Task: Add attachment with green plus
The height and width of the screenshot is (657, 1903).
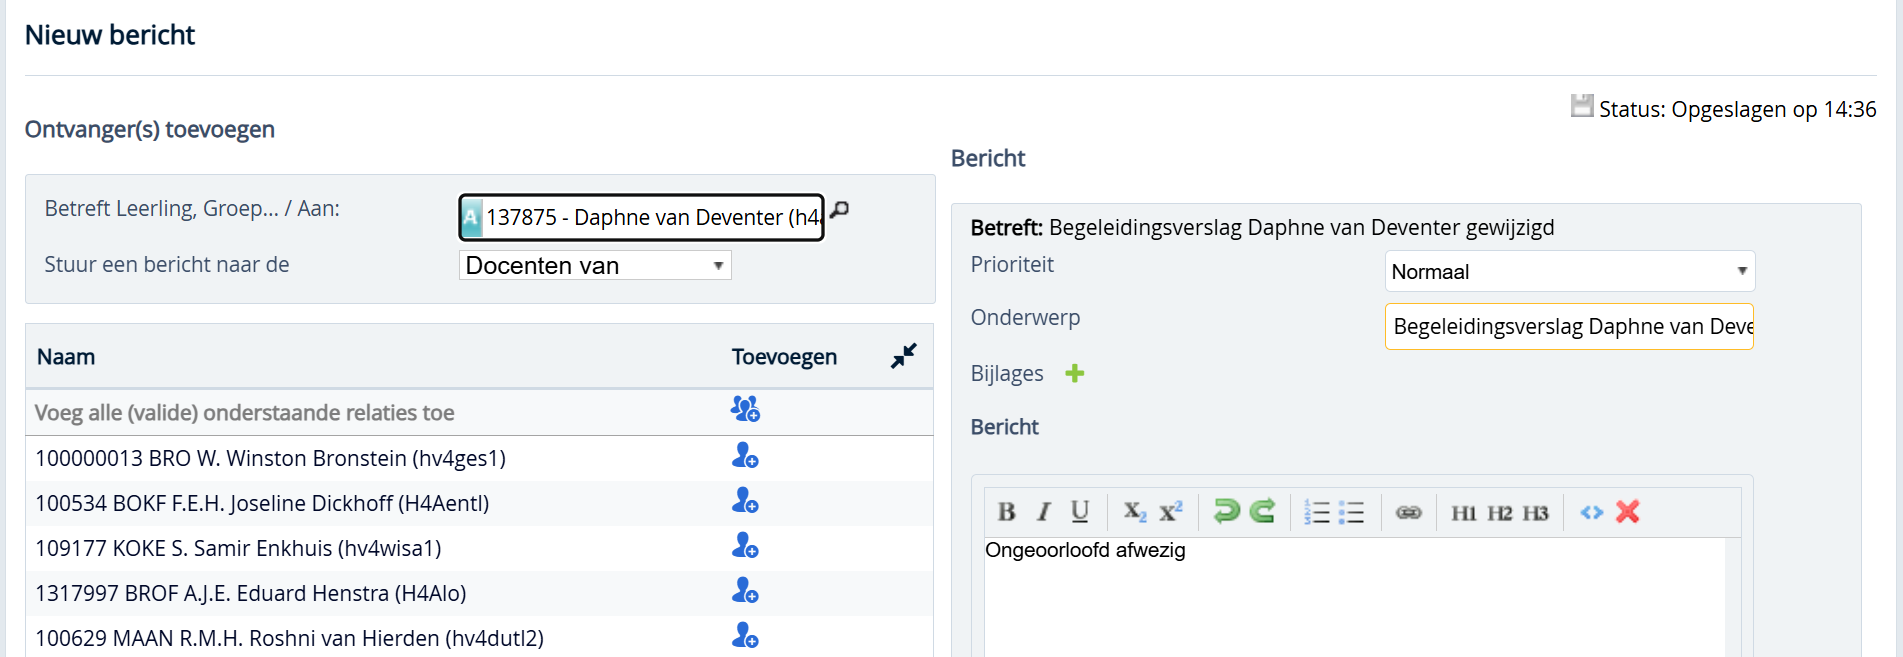Action: point(1075,373)
